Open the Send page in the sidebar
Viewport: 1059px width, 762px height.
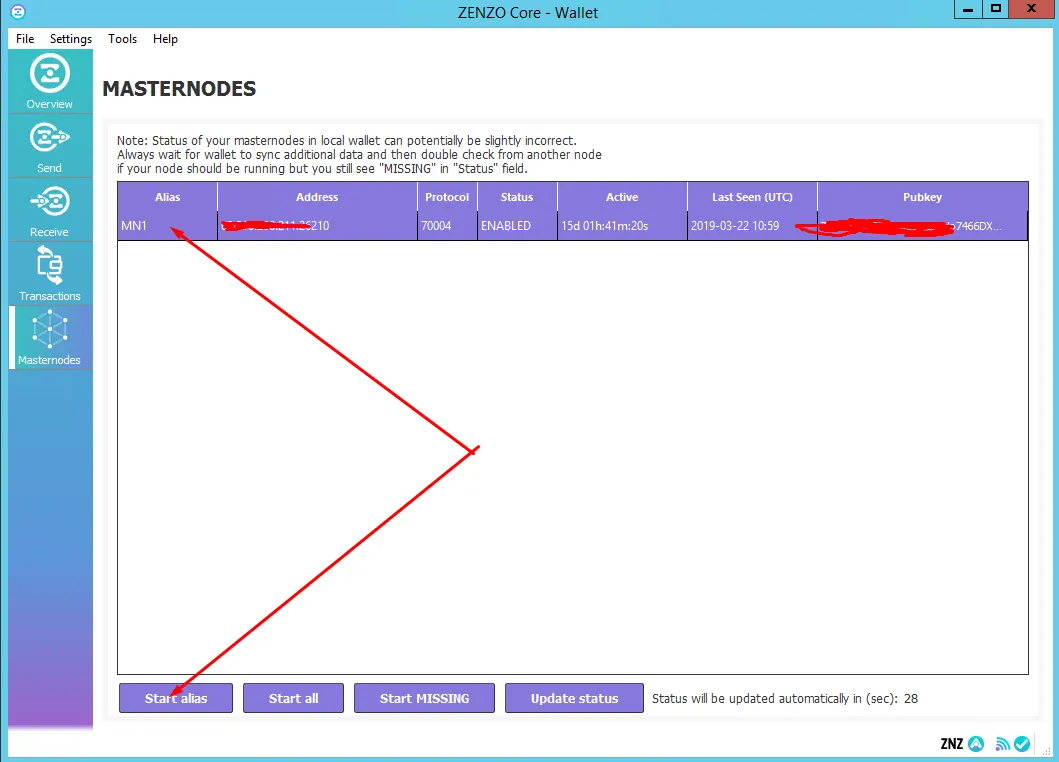(50, 146)
